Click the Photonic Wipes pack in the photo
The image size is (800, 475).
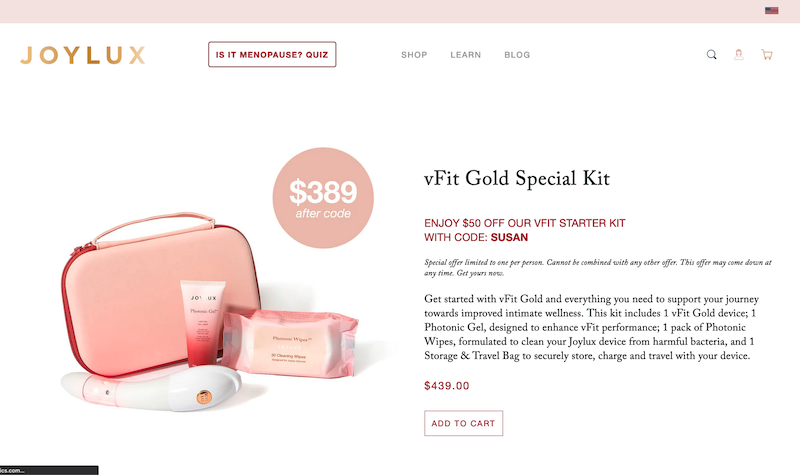click(x=291, y=343)
